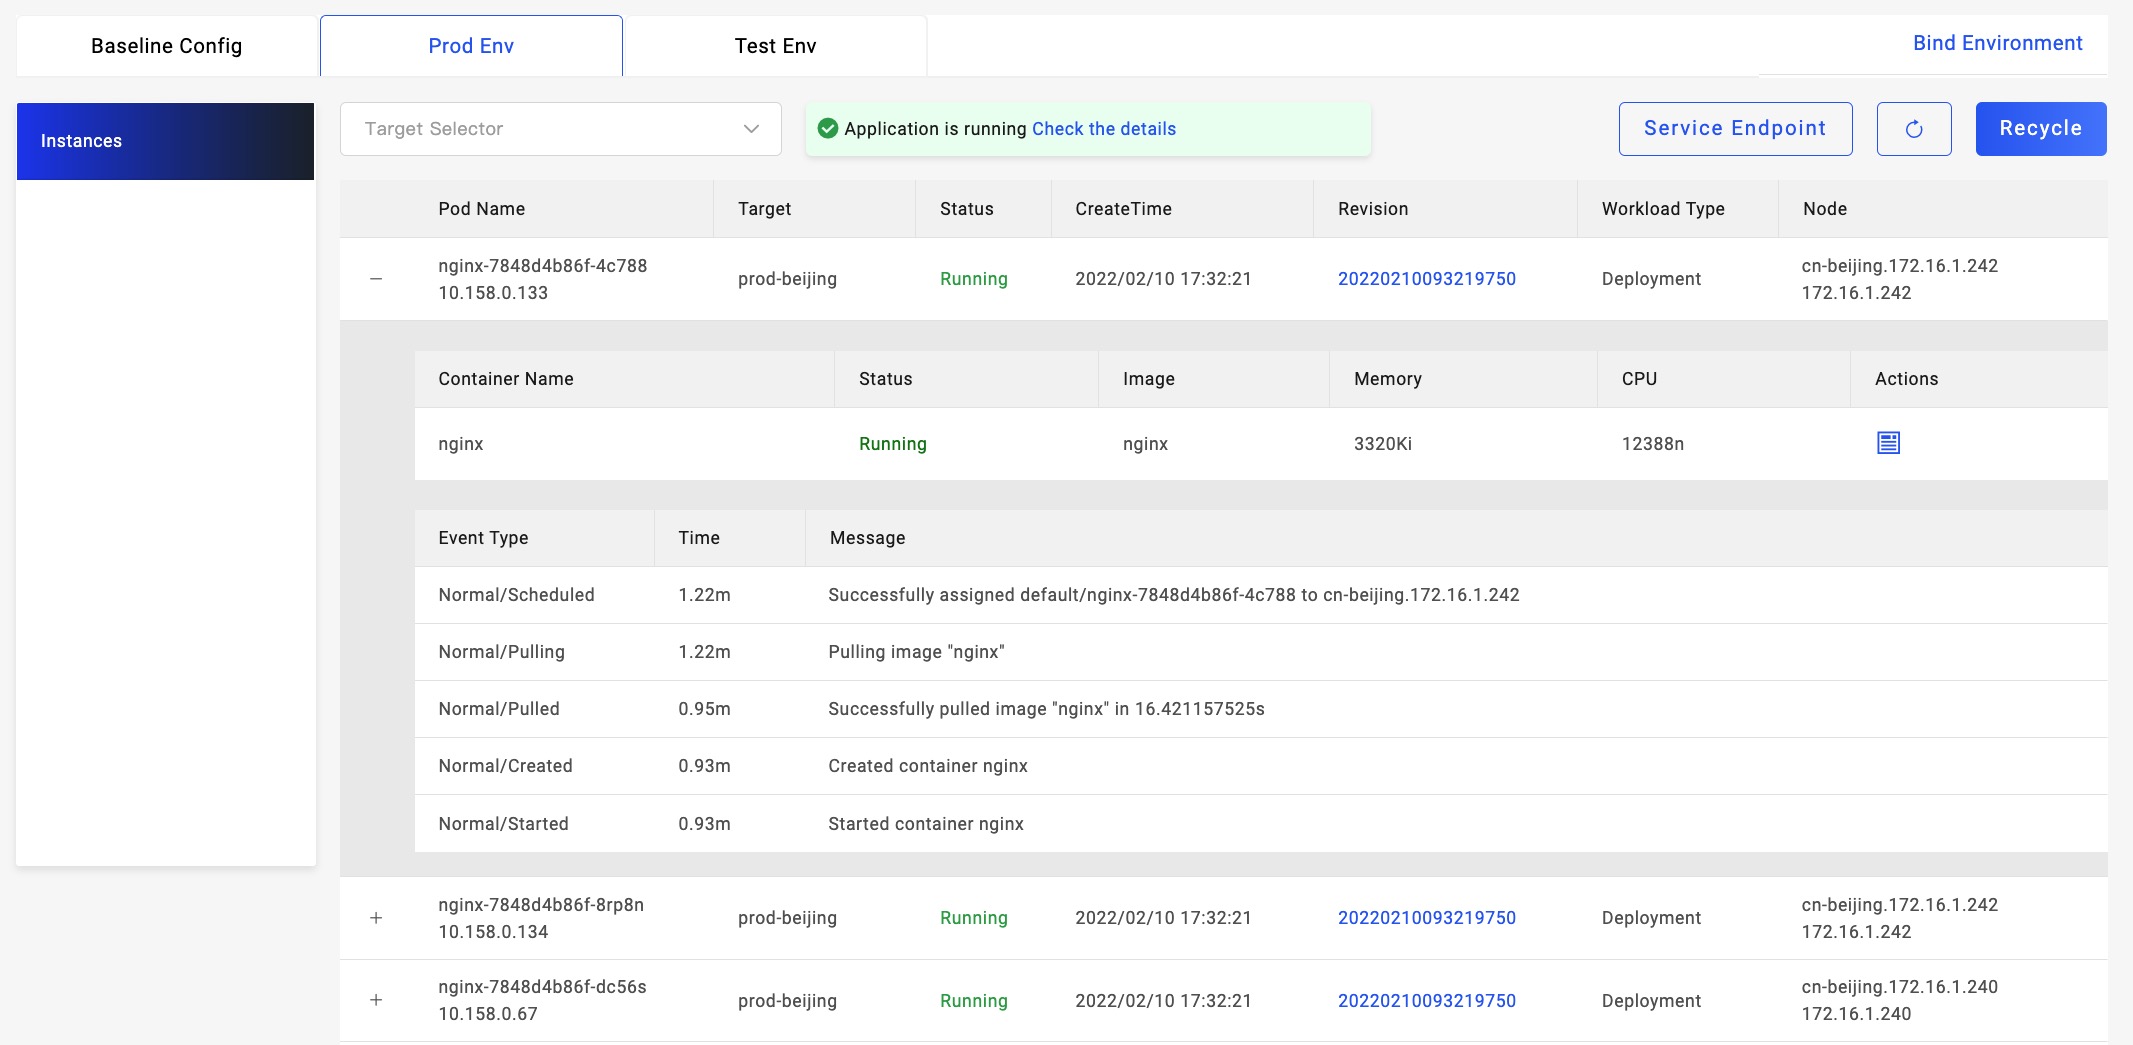The height and width of the screenshot is (1045, 2133).
Task: Select Instances in the left sidebar
Action: click(x=165, y=141)
